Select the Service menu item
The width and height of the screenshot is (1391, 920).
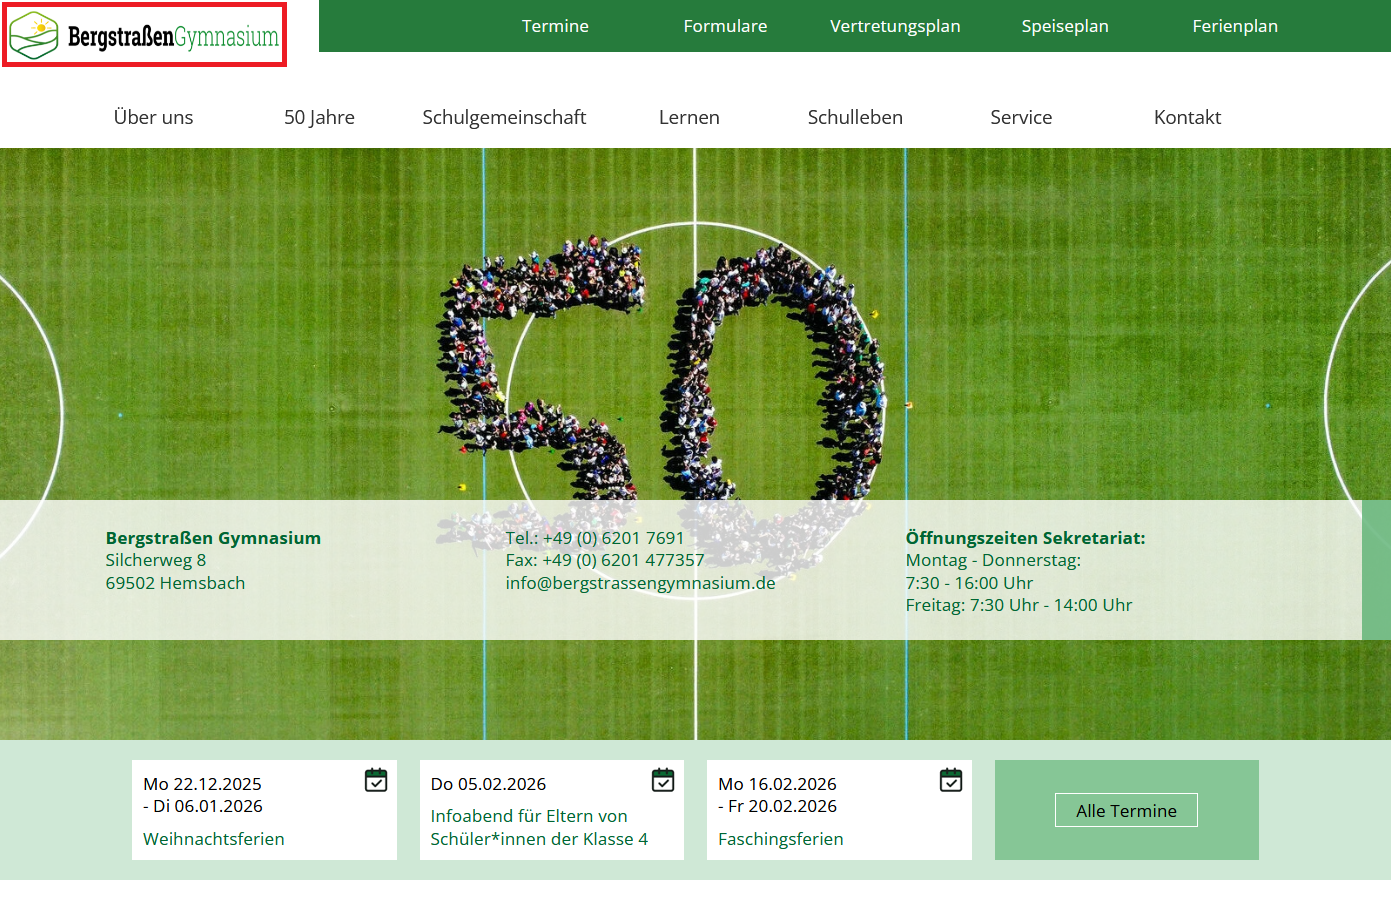(1021, 117)
